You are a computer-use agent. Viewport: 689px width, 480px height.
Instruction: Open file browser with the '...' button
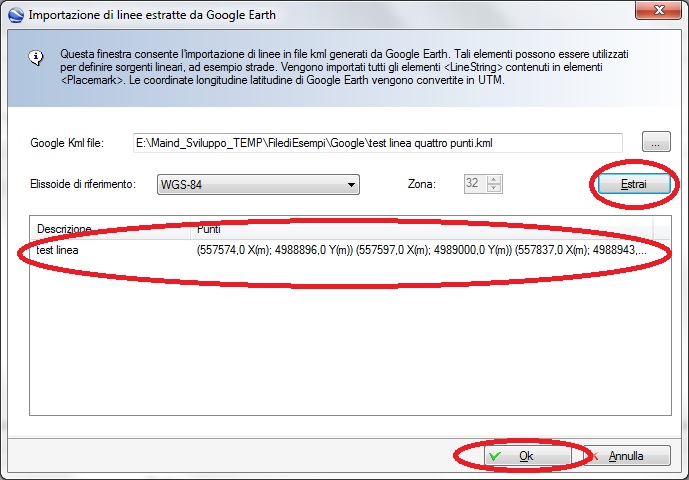tap(655, 143)
